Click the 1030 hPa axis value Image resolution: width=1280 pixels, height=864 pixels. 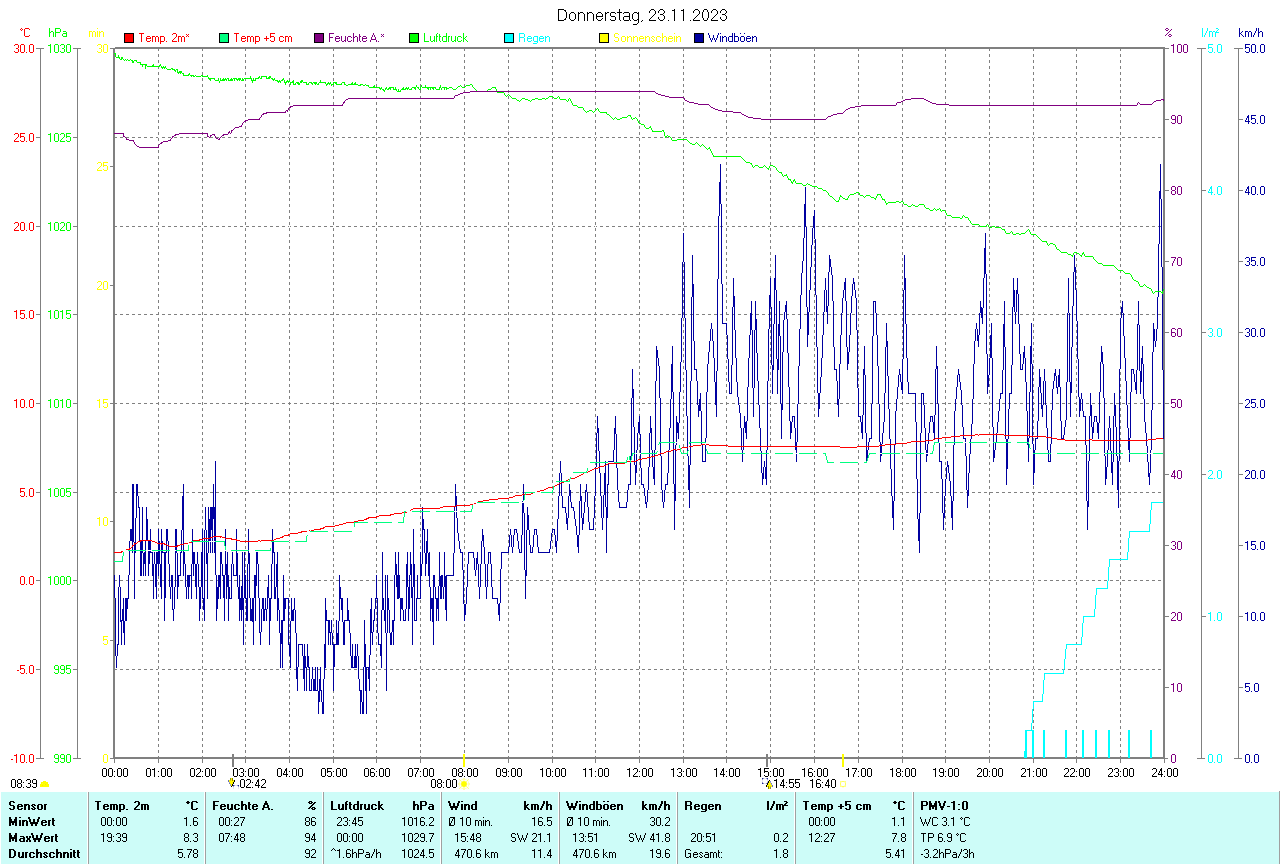coord(60,48)
